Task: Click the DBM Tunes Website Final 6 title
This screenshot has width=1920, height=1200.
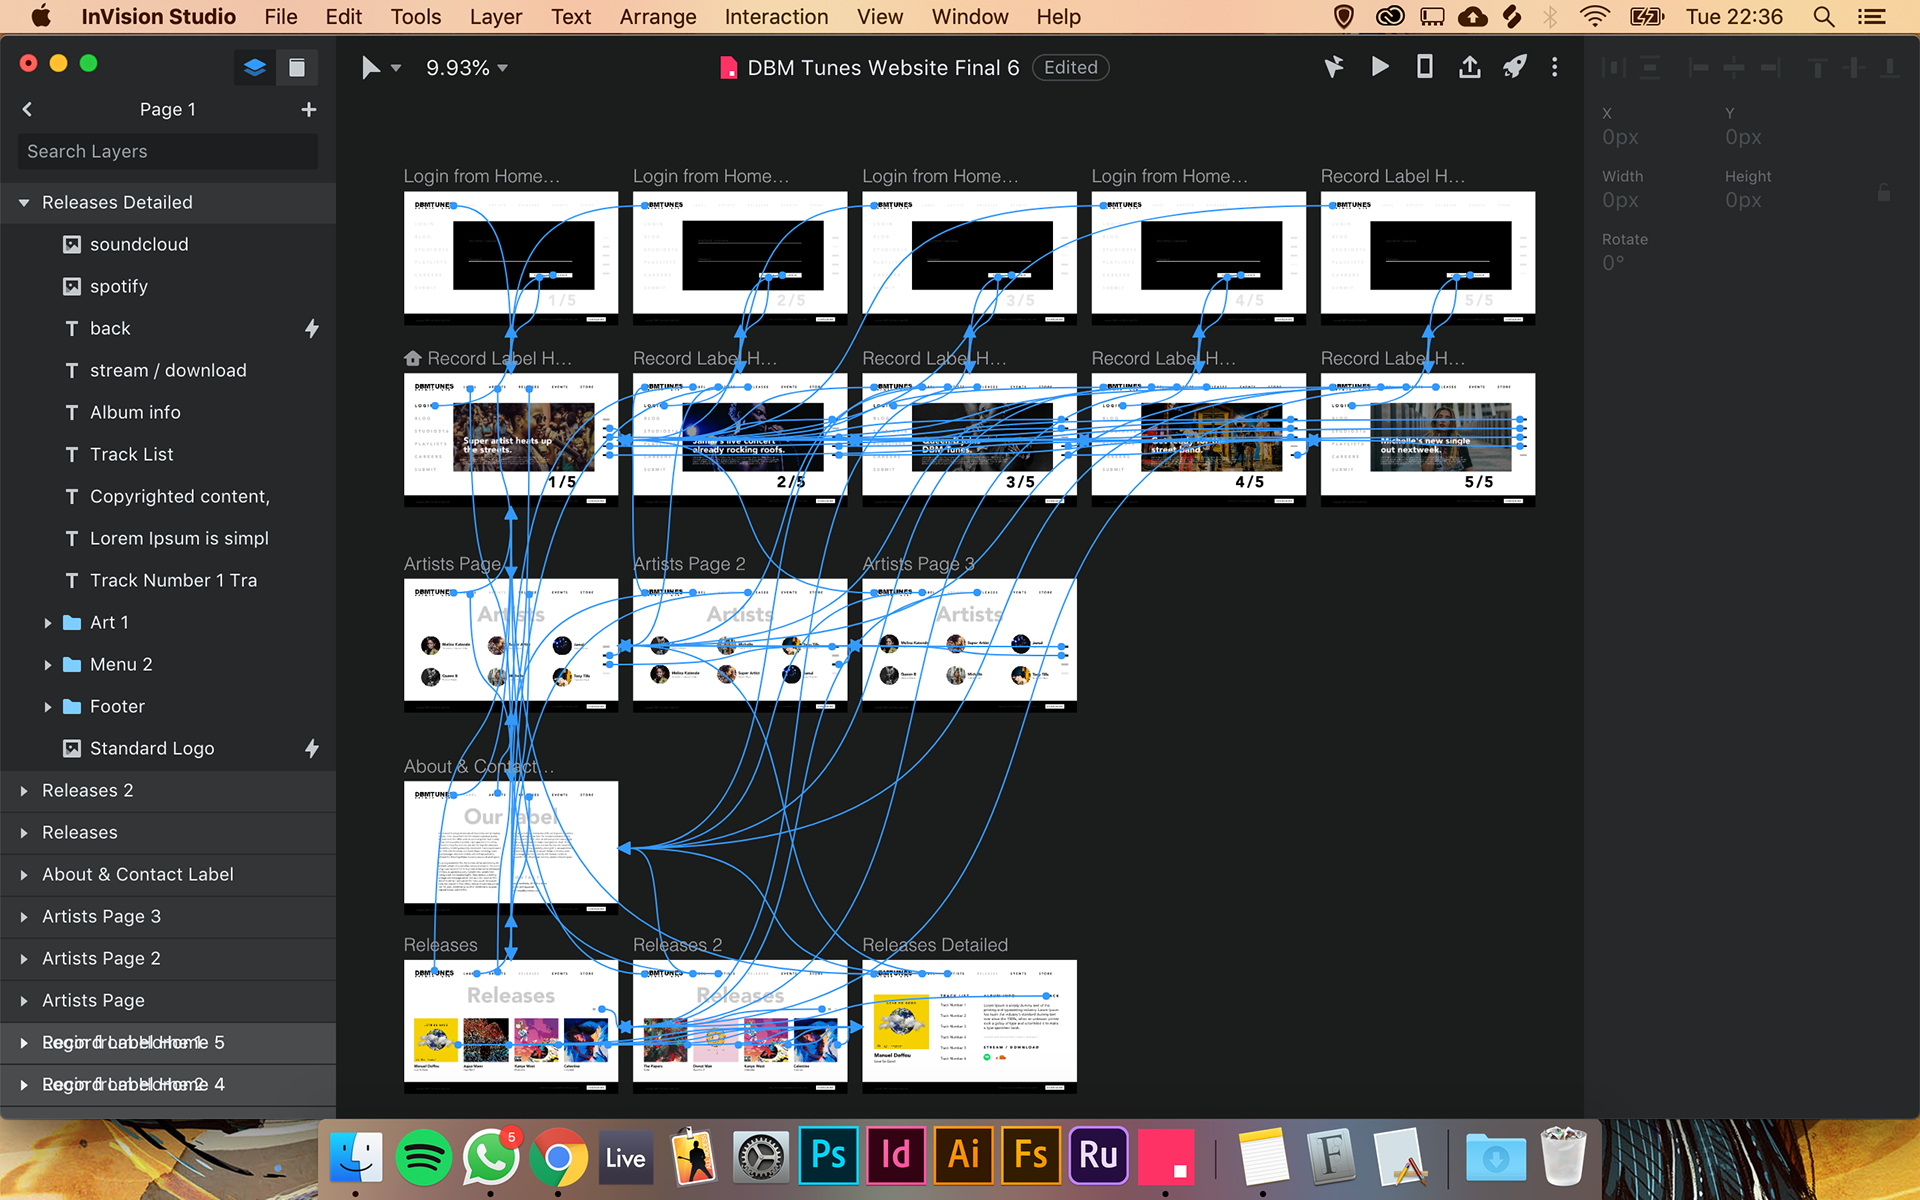Action: 883,67
